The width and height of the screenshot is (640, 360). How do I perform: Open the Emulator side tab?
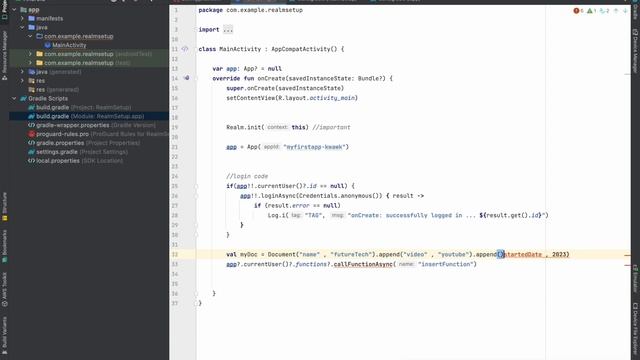[635, 278]
